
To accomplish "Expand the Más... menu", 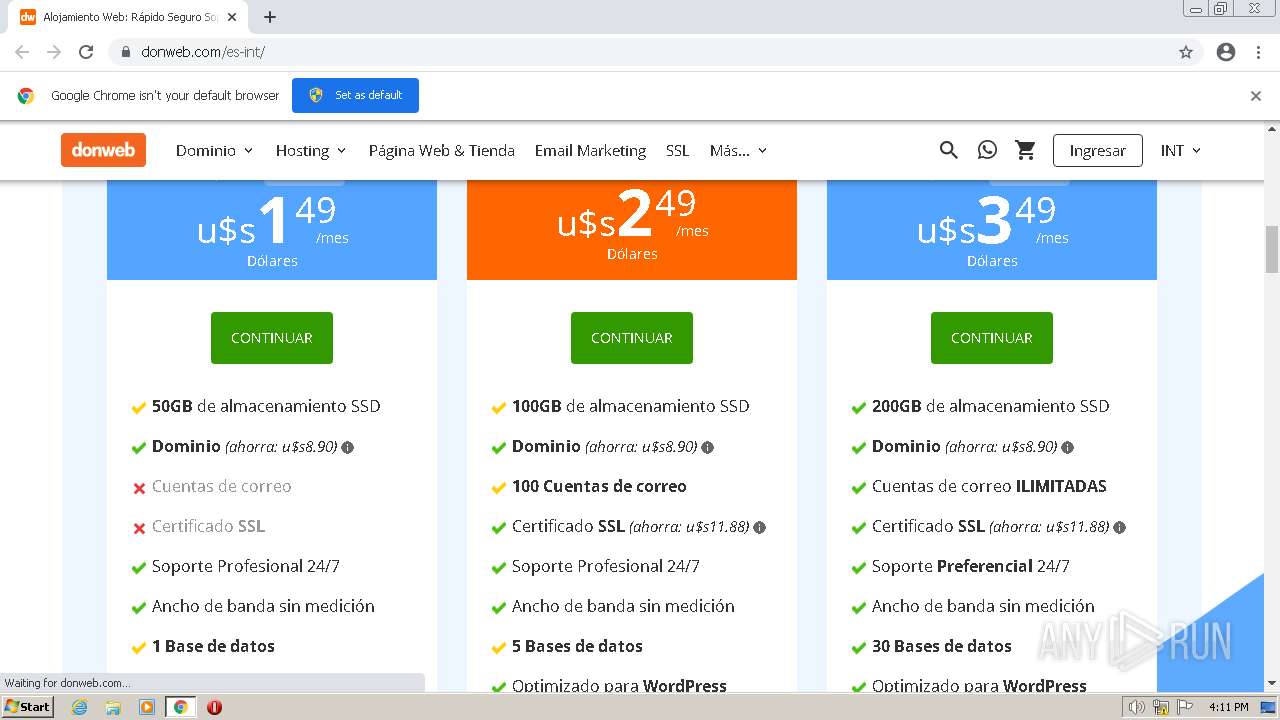I will point(738,150).
